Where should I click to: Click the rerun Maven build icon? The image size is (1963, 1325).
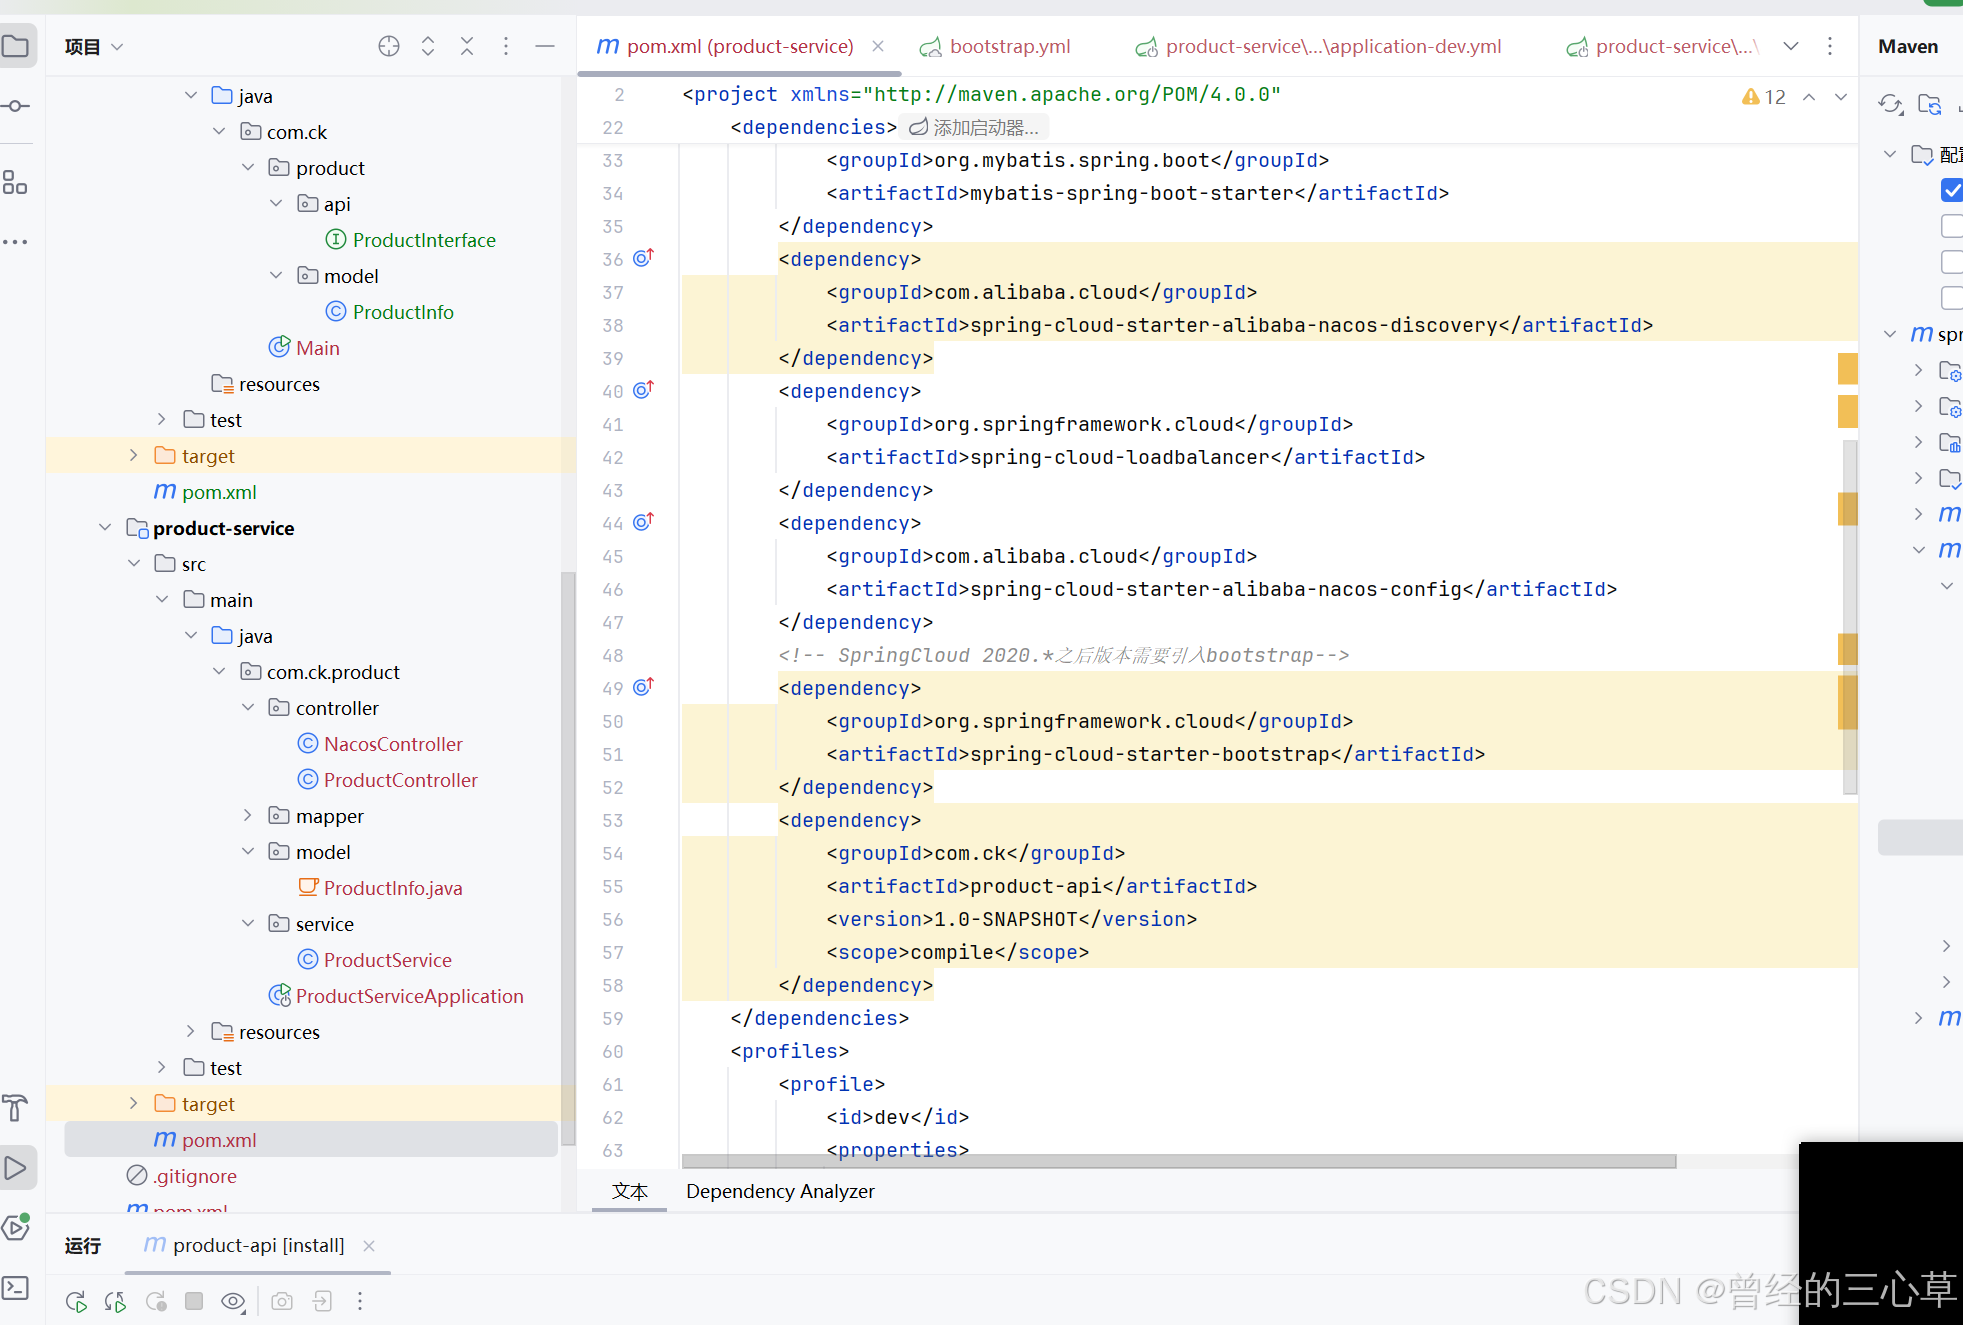pyautogui.click(x=76, y=1301)
